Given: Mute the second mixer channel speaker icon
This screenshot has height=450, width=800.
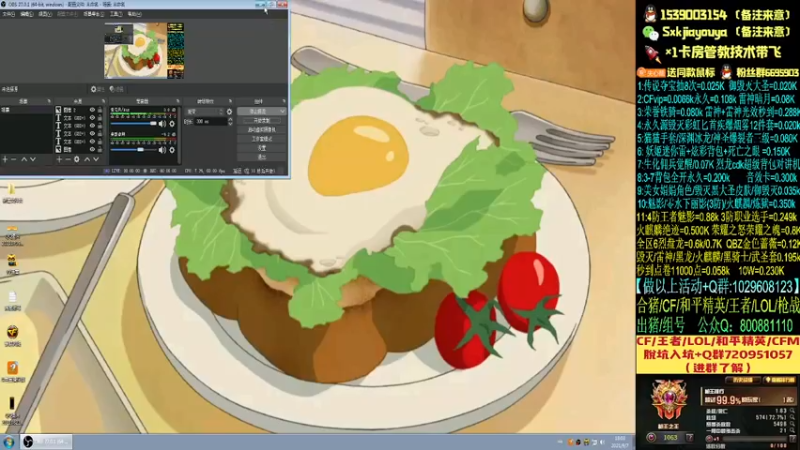Looking at the screenshot, I should pyautogui.click(x=162, y=150).
